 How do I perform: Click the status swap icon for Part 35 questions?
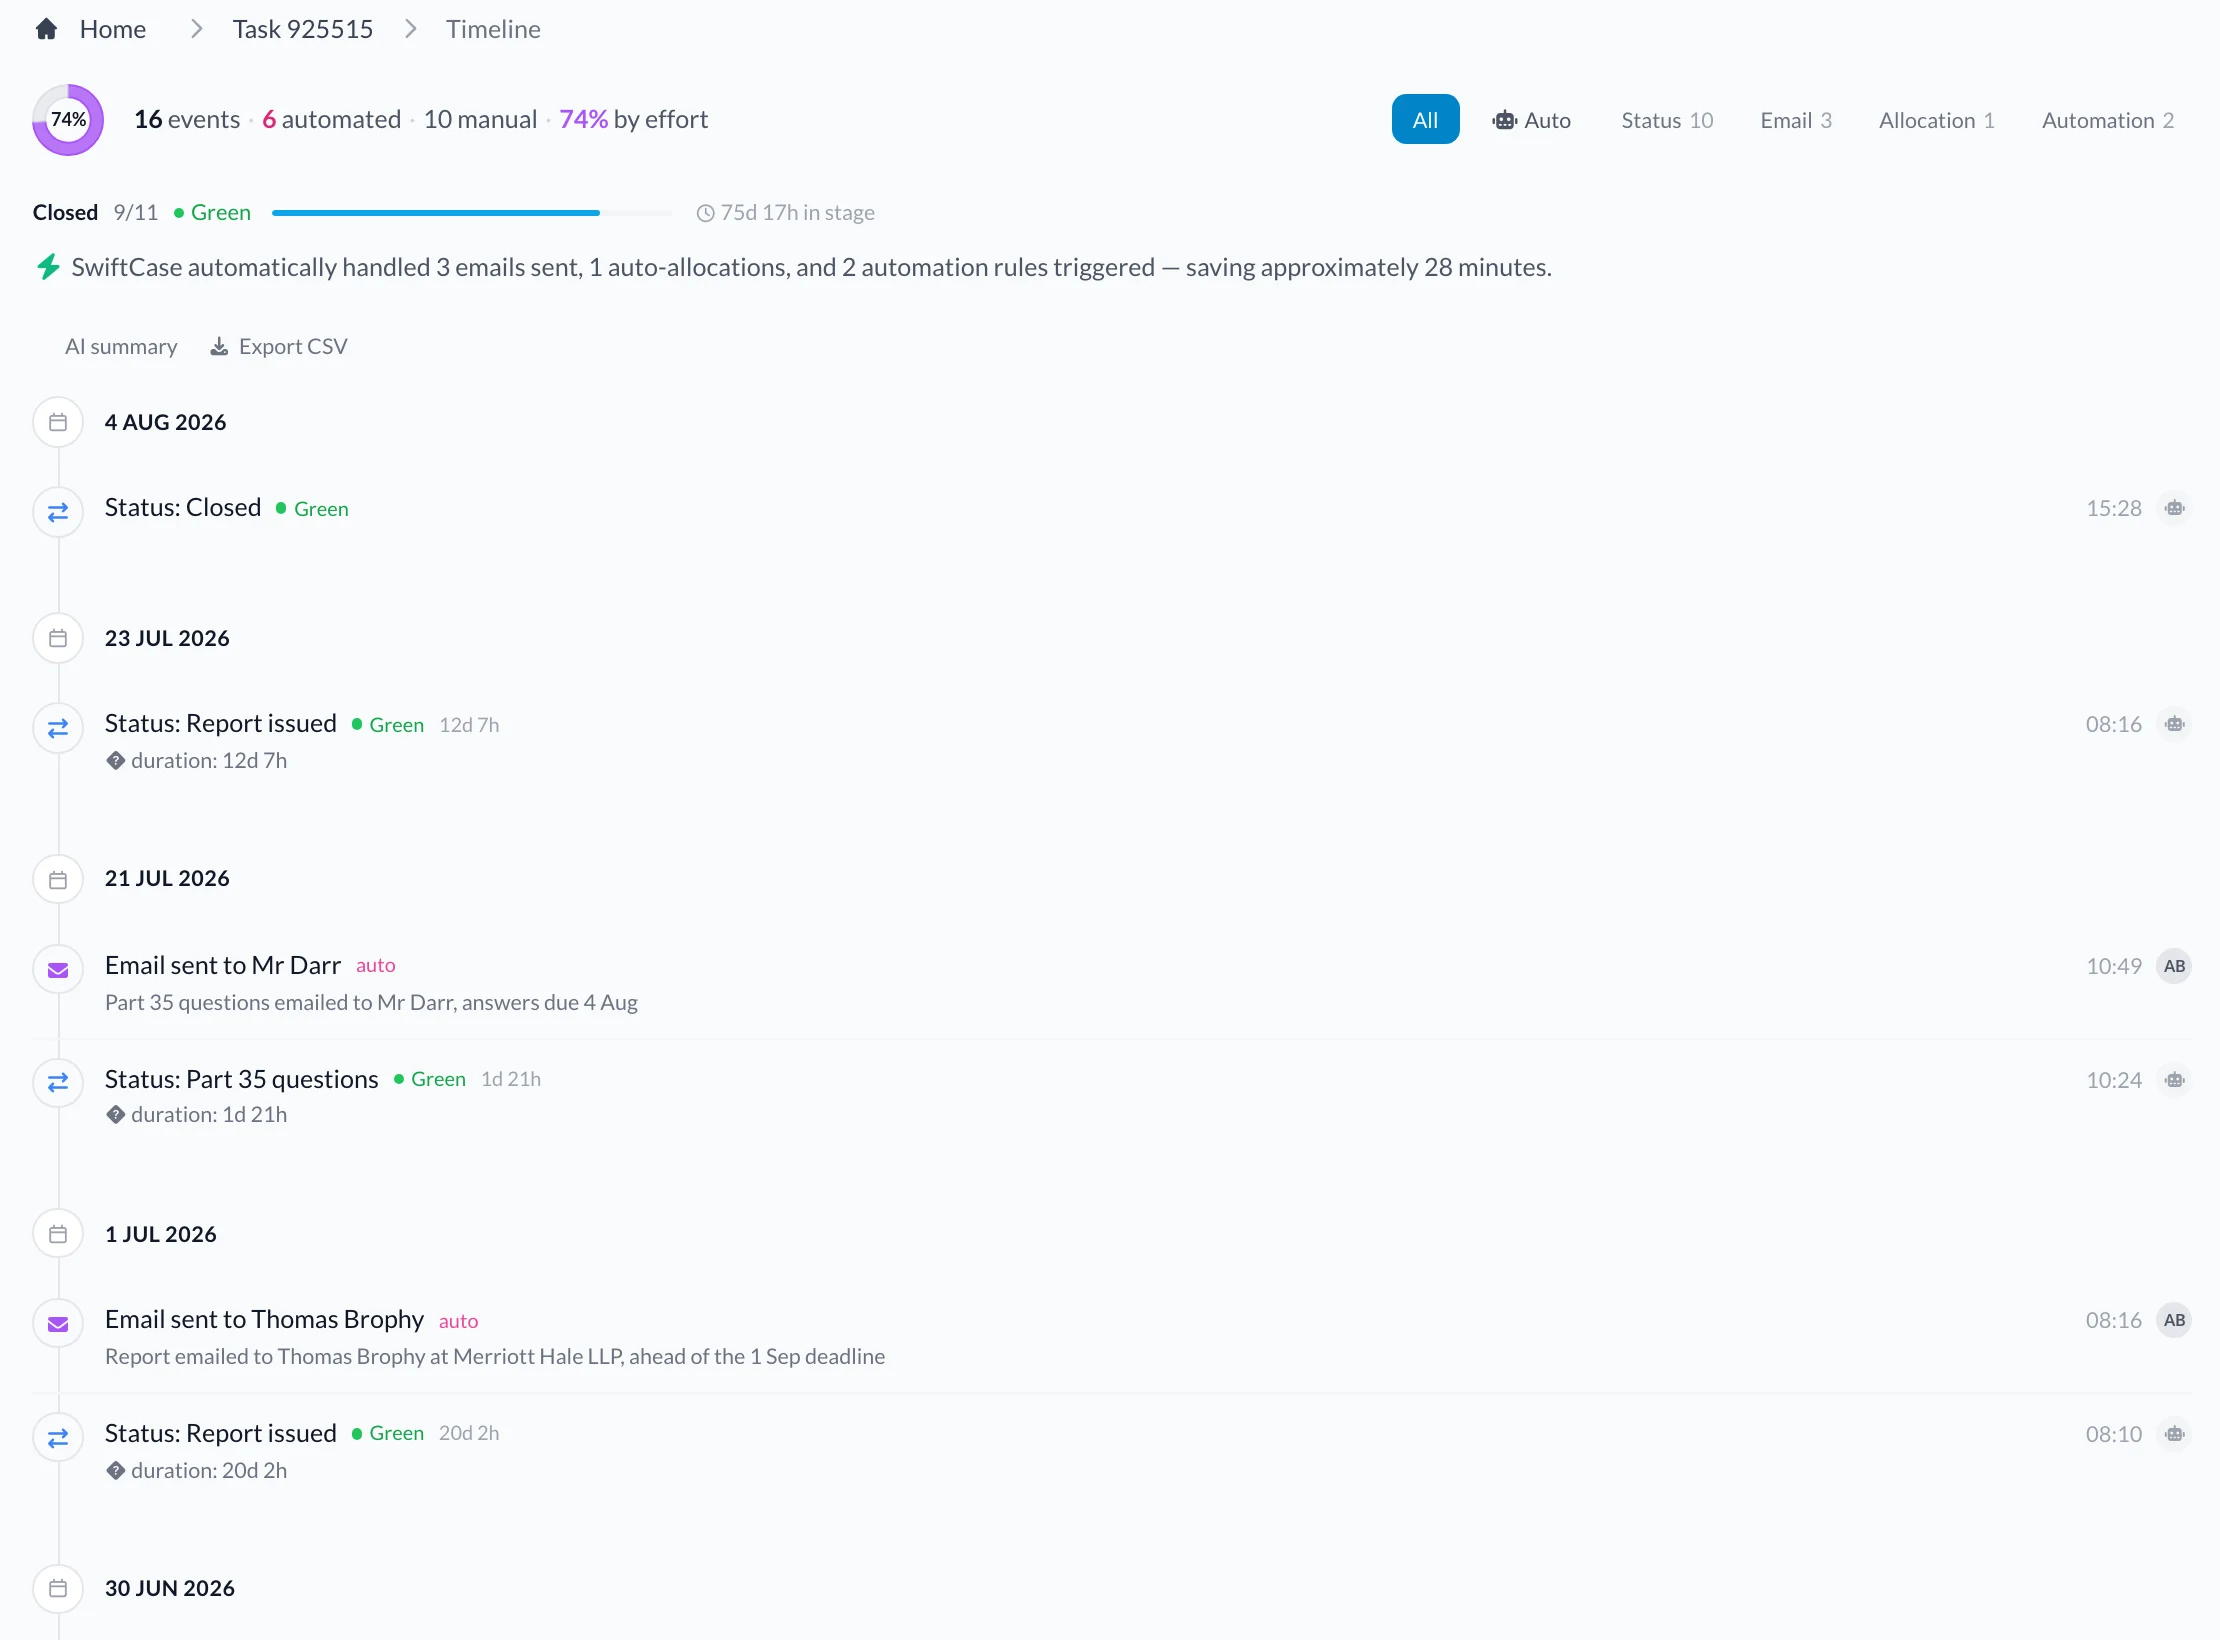click(x=58, y=1082)
